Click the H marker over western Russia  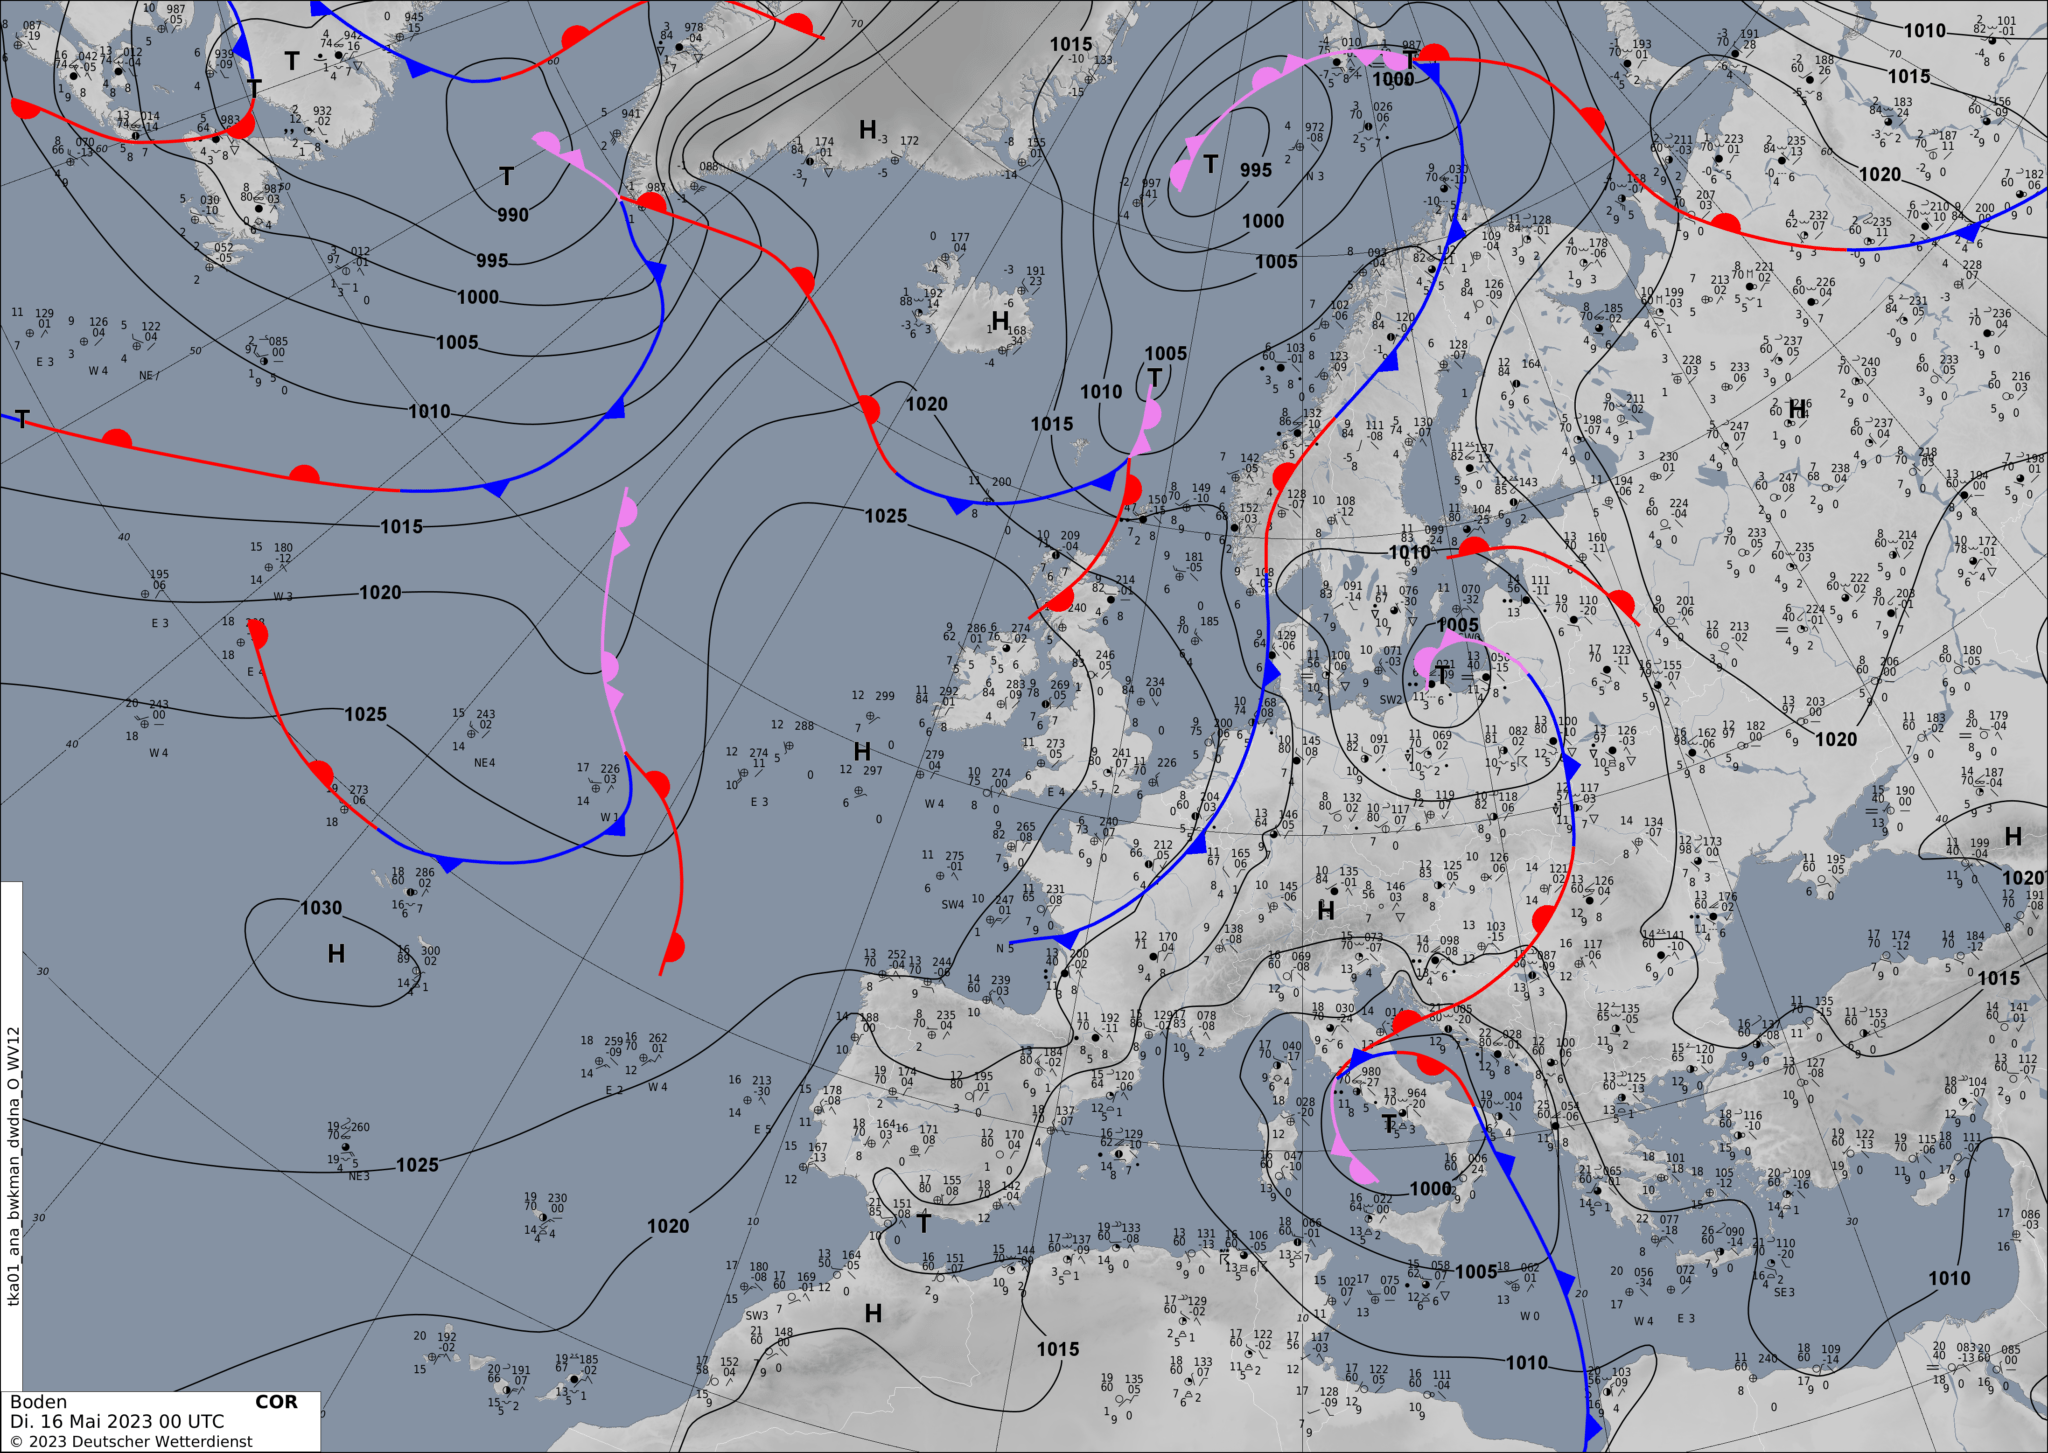point(1797,409)
